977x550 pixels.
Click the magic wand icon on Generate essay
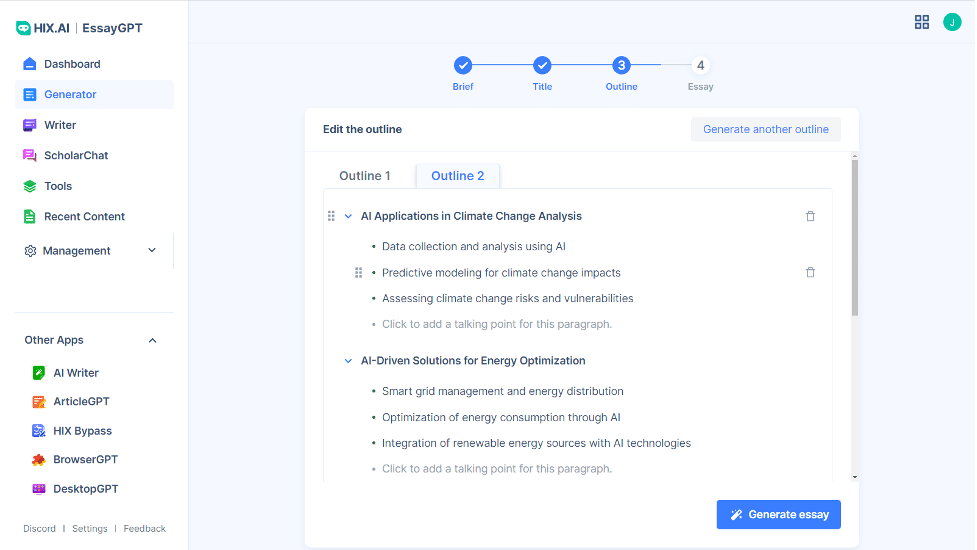(x=736, y=514)
